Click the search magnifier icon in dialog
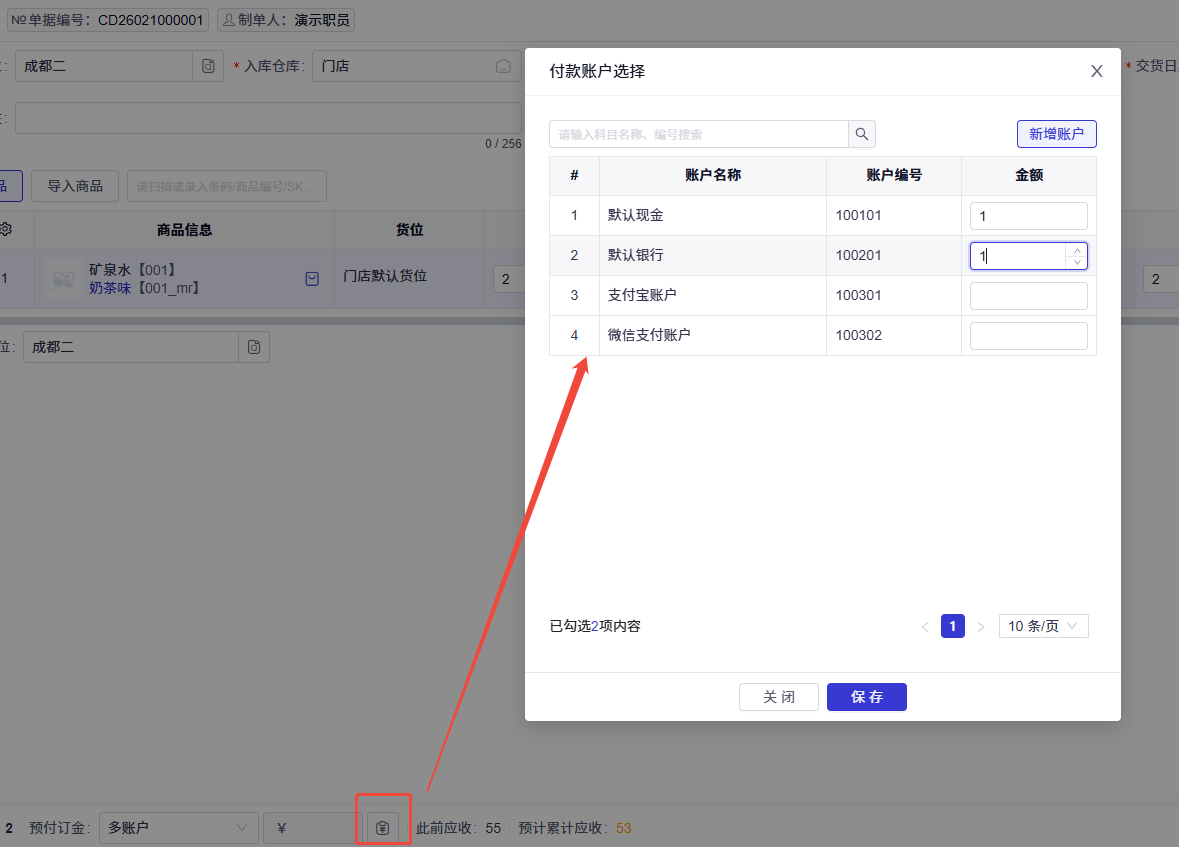Viewport: 1179px width, 847px height. coord(862,134)
